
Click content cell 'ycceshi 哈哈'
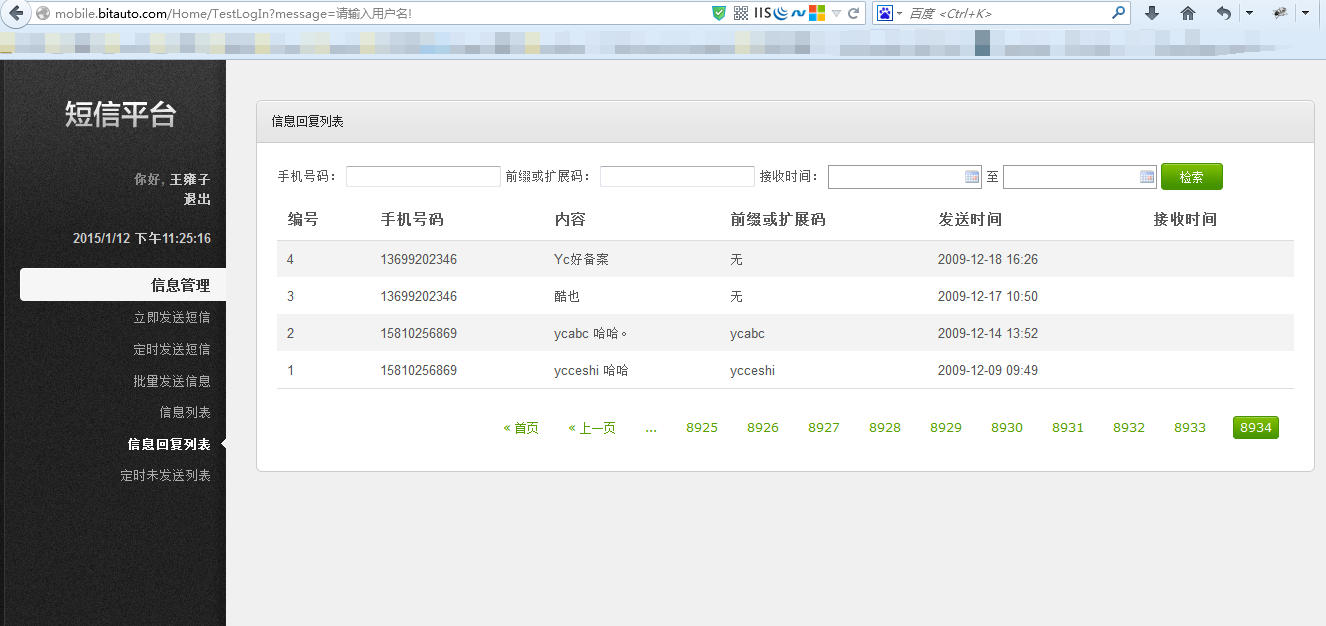coord(591,370)
